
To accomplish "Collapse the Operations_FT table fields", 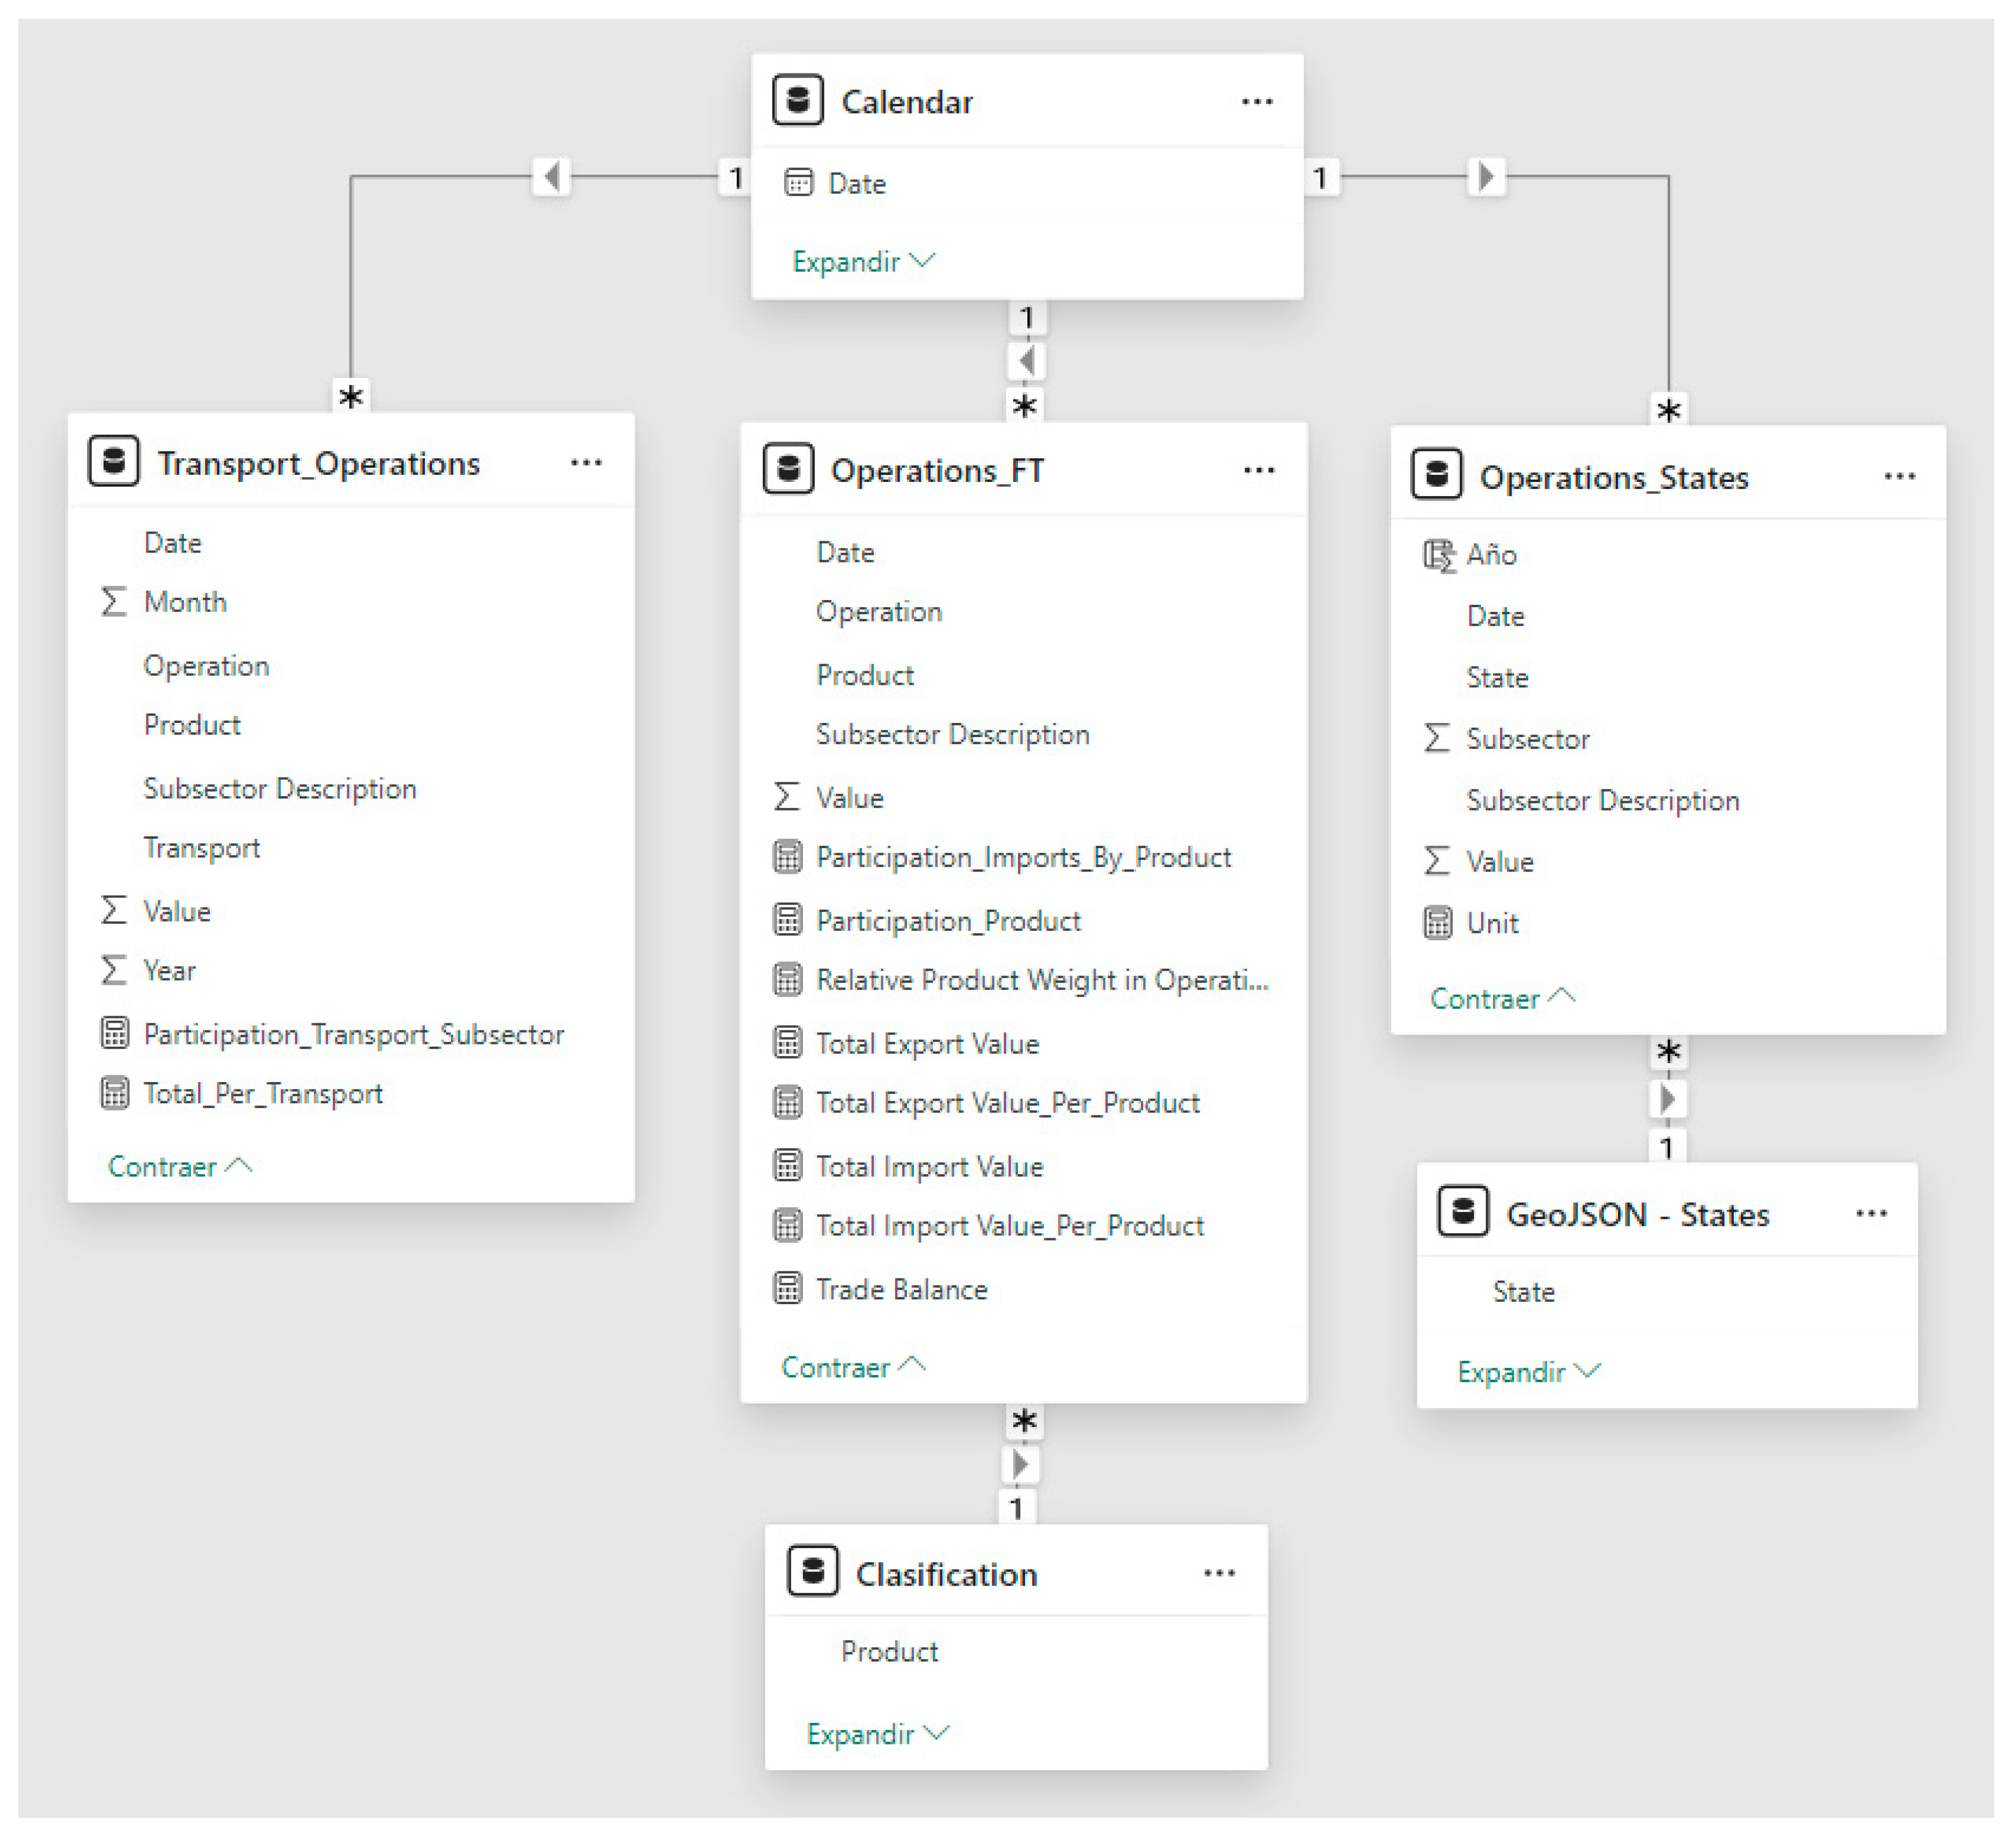I will 852,1366.
